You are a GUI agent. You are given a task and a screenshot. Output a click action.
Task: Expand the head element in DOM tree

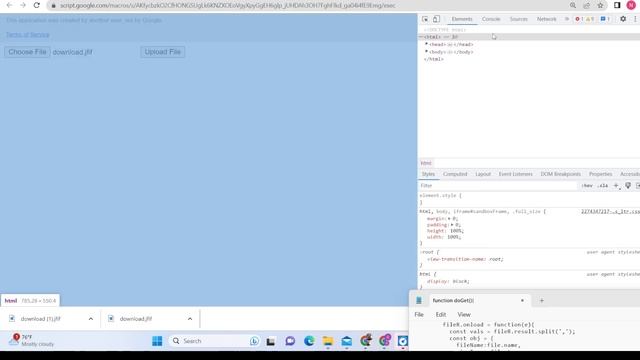pos(427,44)
